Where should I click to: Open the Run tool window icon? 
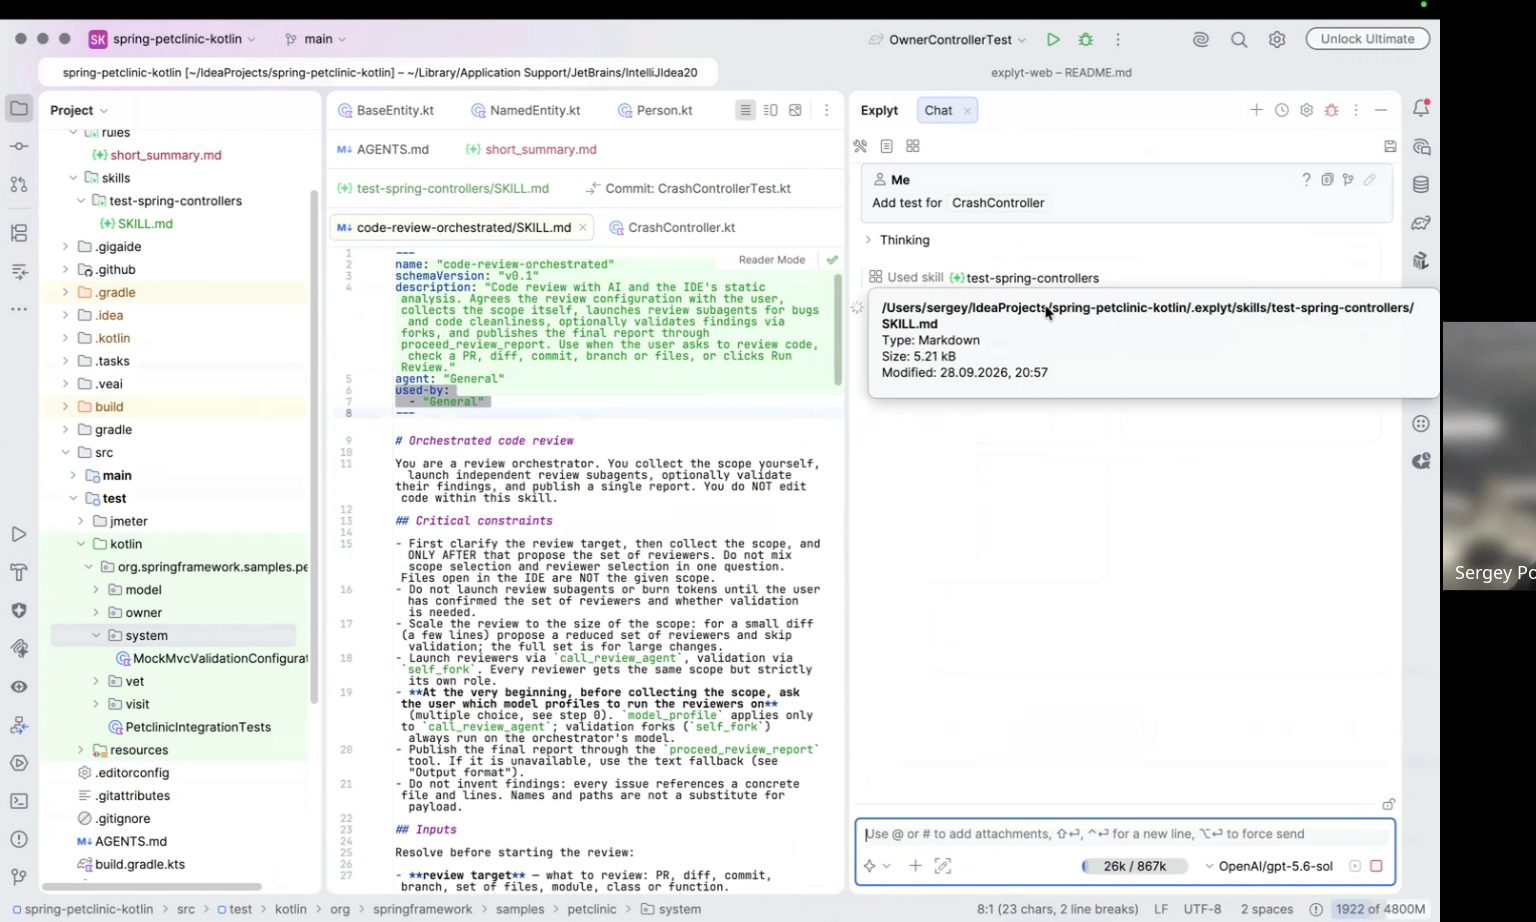pyautogui.click(x=19, y=535)
